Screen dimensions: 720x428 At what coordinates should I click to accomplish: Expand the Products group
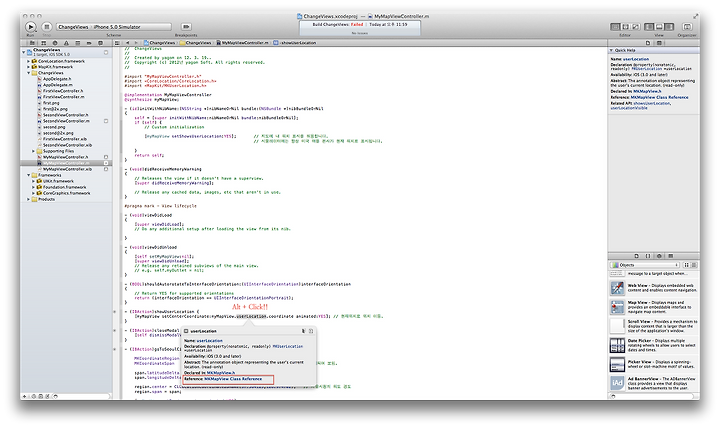[28, 199]
